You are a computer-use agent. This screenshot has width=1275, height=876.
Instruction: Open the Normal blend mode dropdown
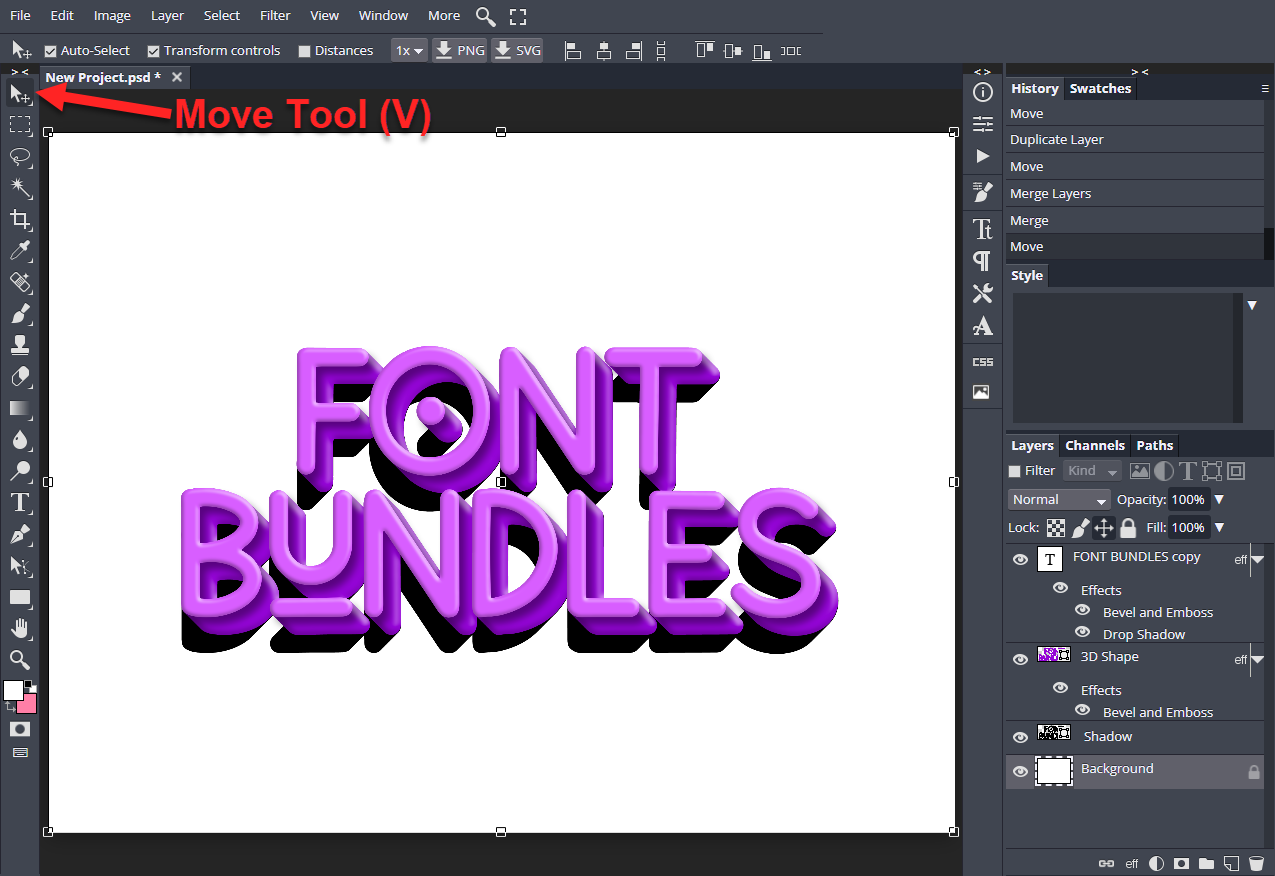click(1059, 499)
